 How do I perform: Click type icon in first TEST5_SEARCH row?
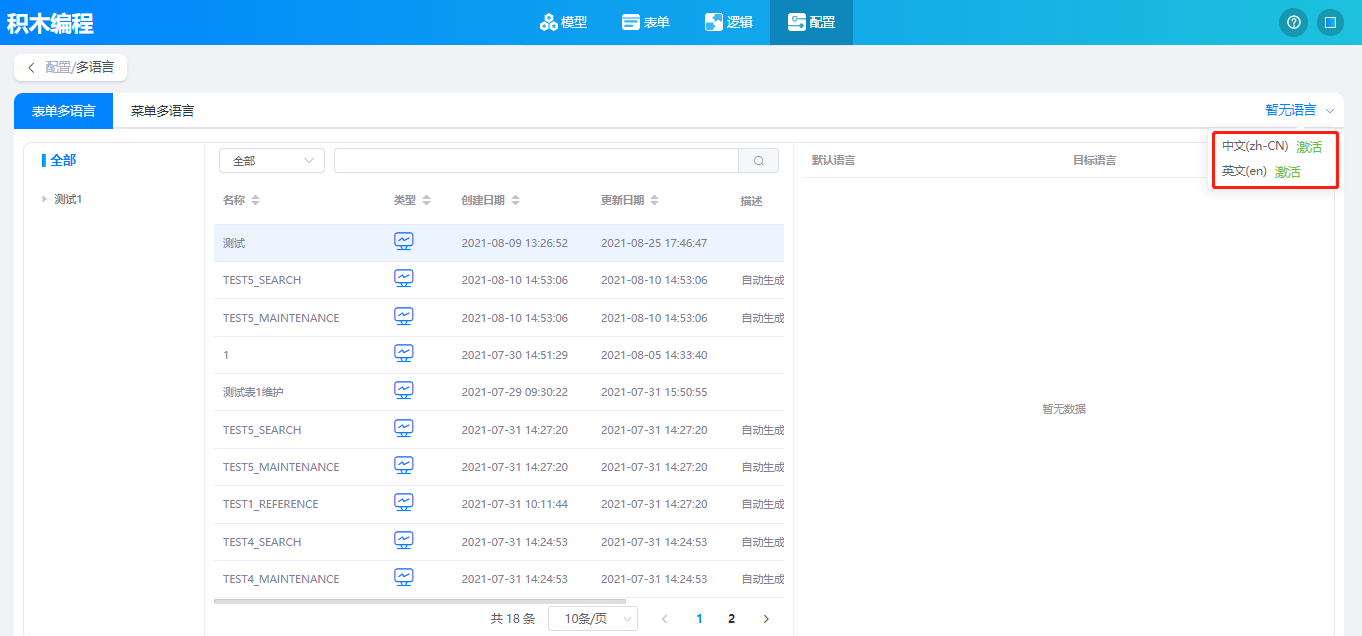403,279
